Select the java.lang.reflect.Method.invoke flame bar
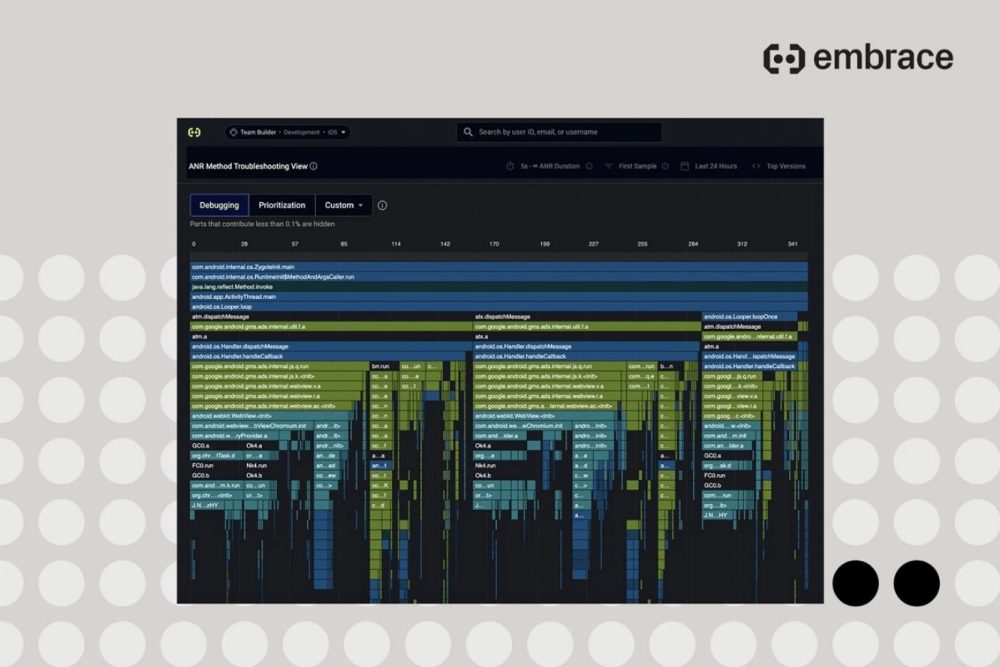Viewport: 1000px width, 667px height. click(x=498, y=287)
